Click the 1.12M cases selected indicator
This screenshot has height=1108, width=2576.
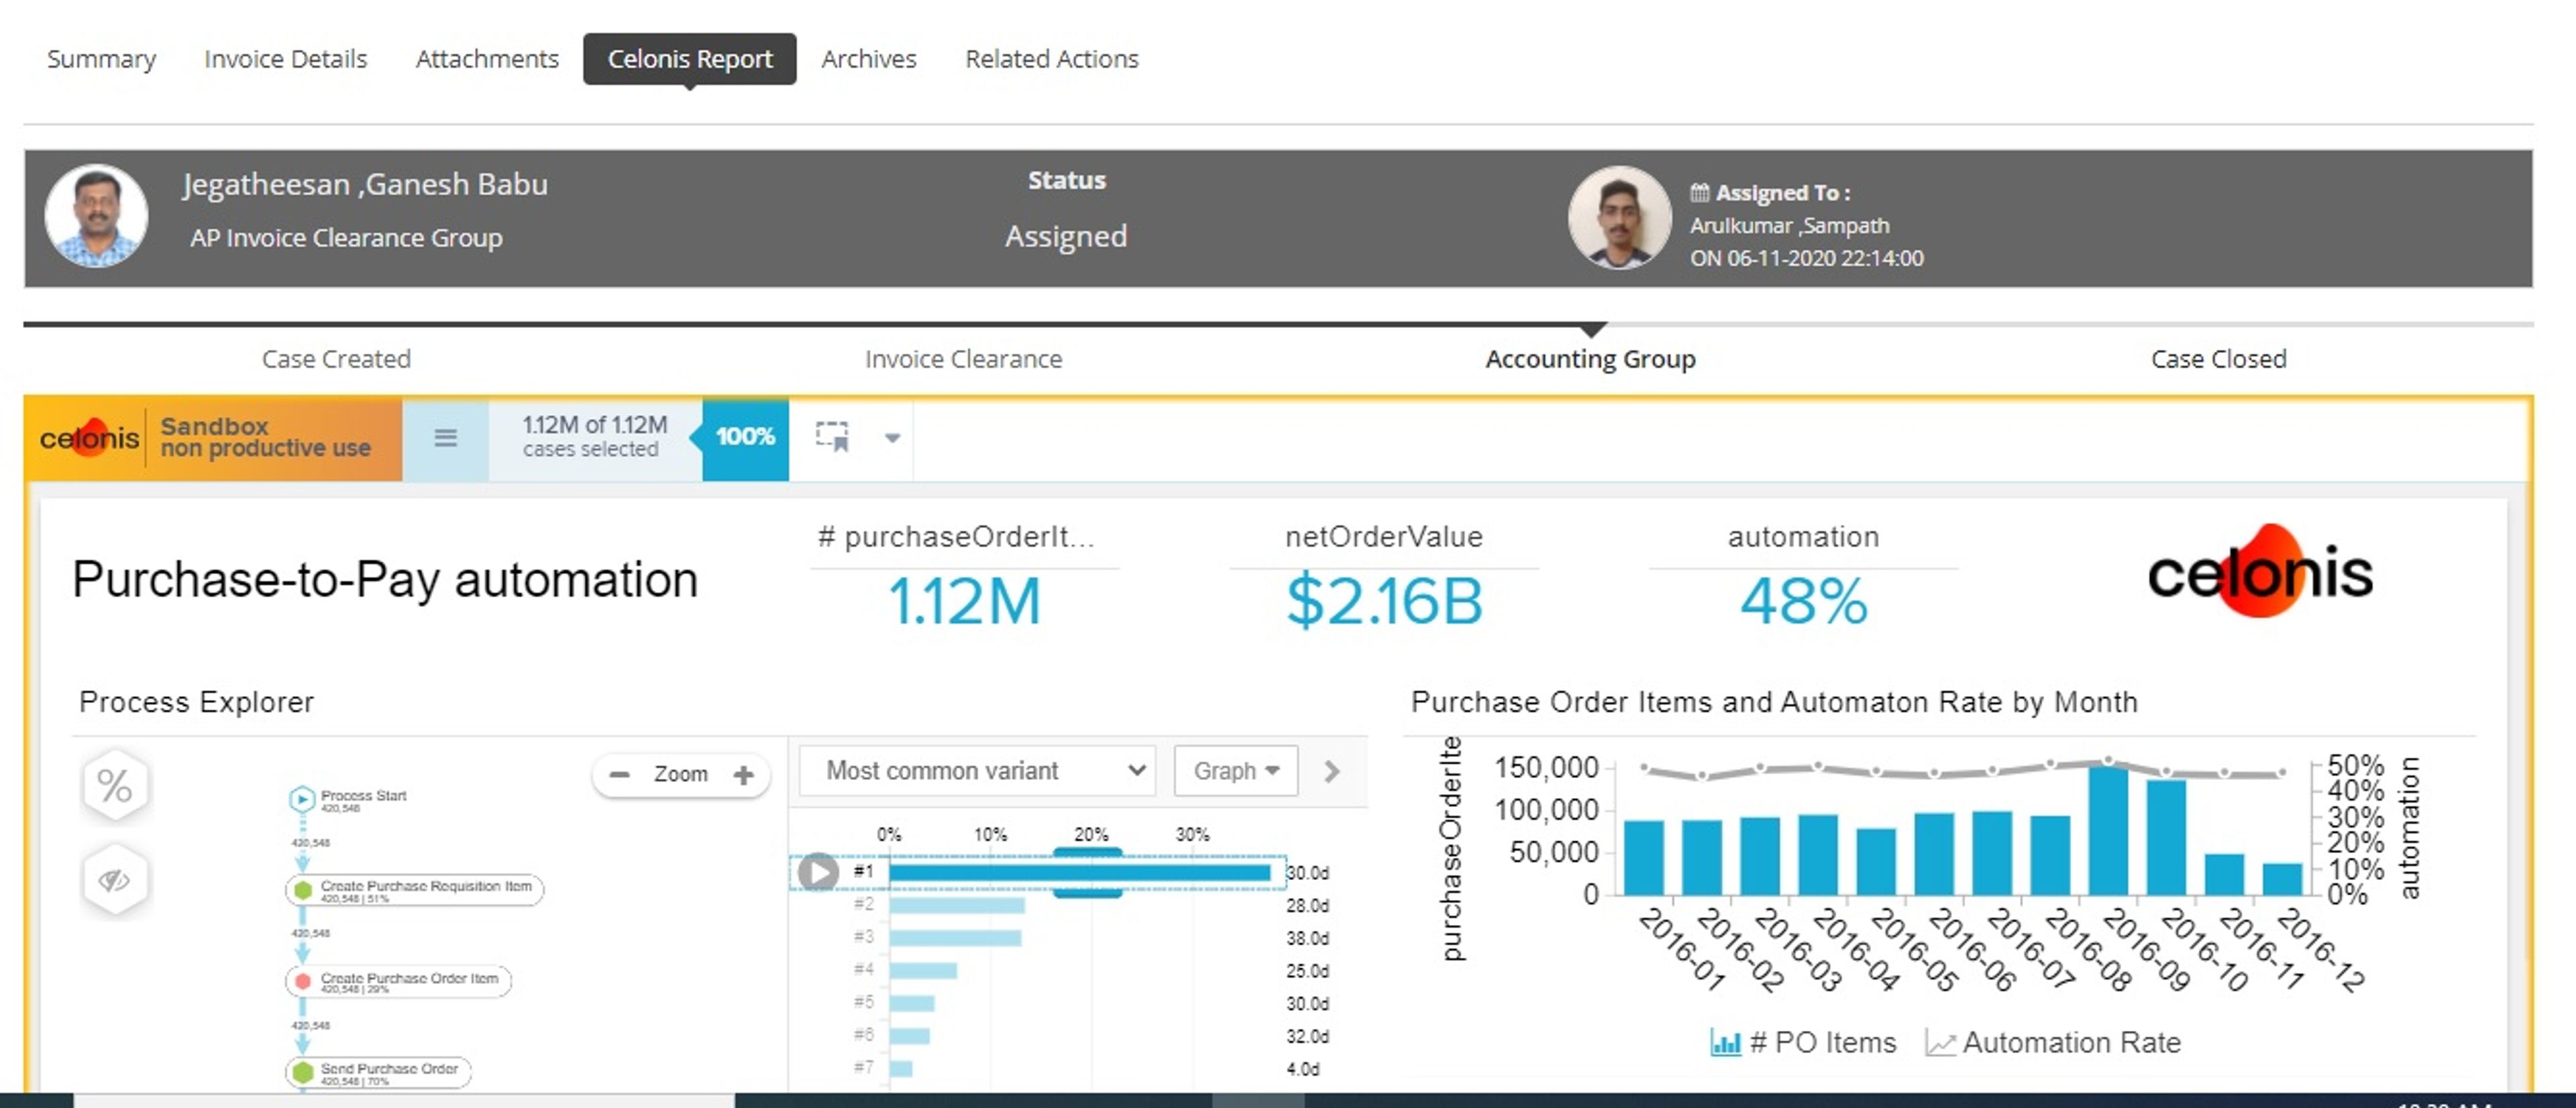point(594,437)
